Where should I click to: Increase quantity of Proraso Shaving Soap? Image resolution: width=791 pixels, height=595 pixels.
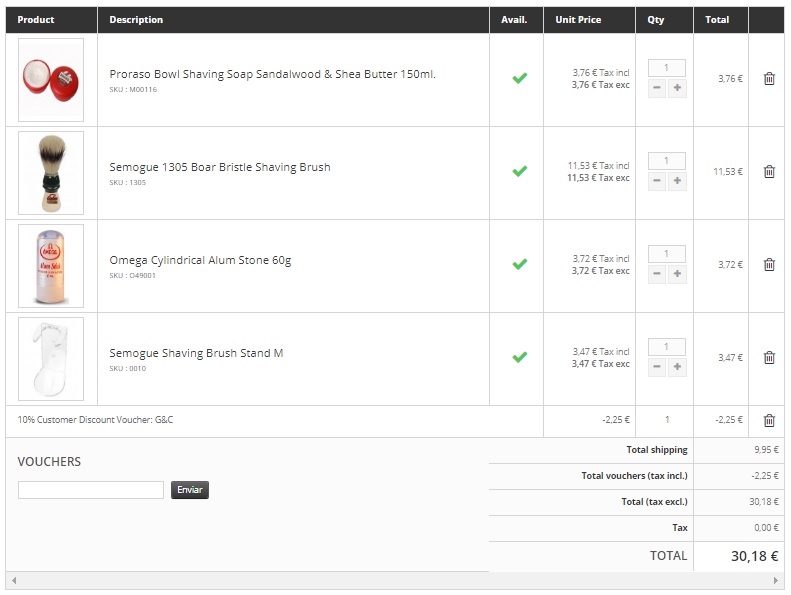pos(677,88)
